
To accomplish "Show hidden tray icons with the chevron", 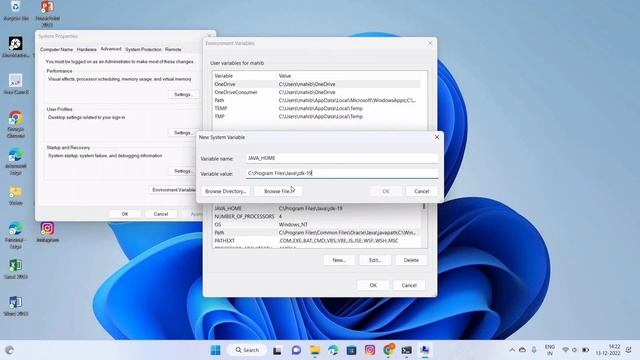I will point(512,350).
